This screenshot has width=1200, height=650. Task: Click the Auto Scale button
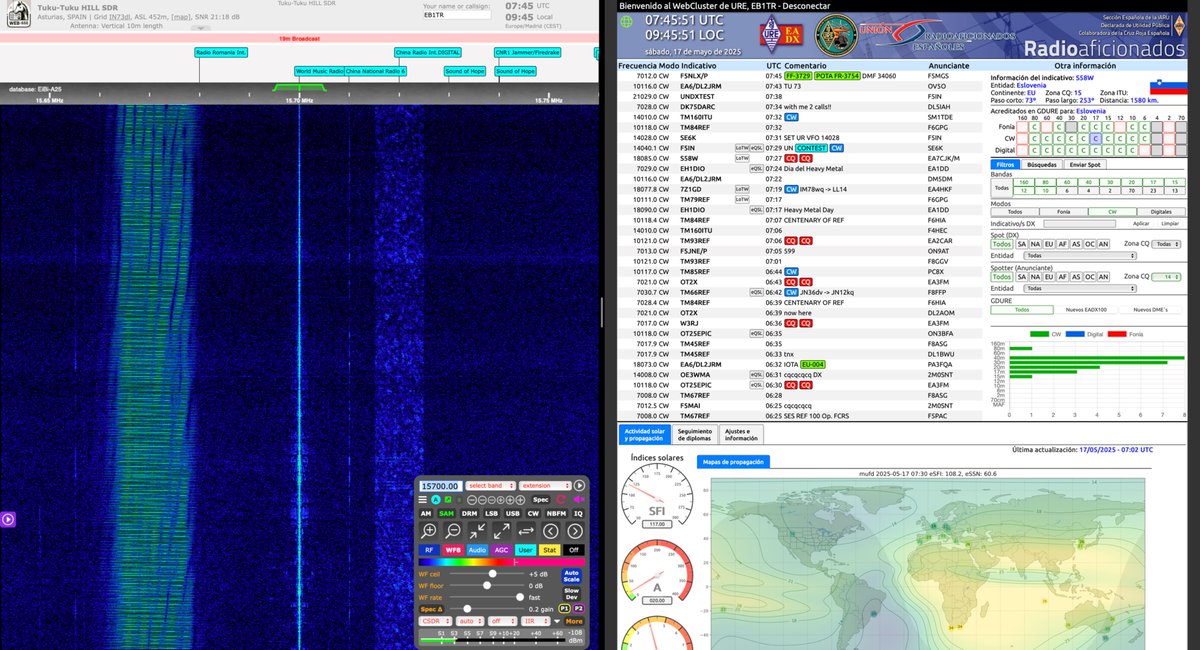coord(571,576)
